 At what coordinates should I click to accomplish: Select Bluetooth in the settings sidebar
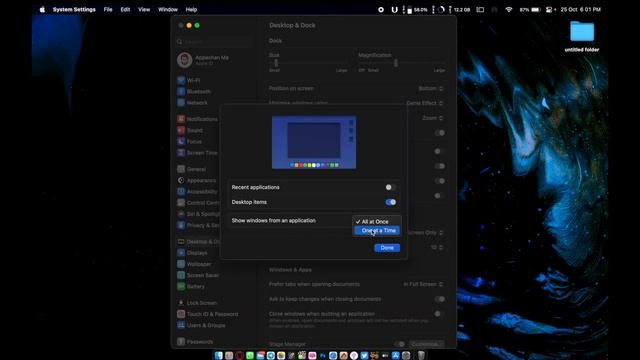point(194,91)
